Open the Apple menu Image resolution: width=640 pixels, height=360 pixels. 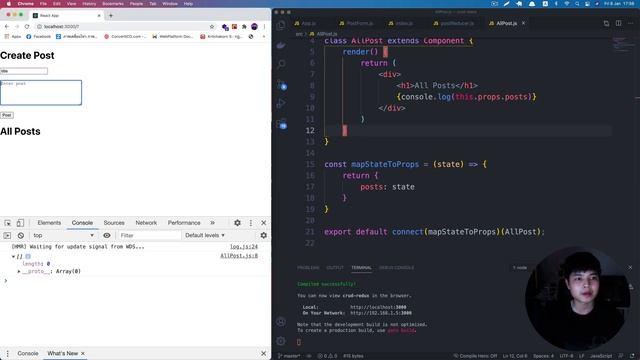click(x=8, y=4)
